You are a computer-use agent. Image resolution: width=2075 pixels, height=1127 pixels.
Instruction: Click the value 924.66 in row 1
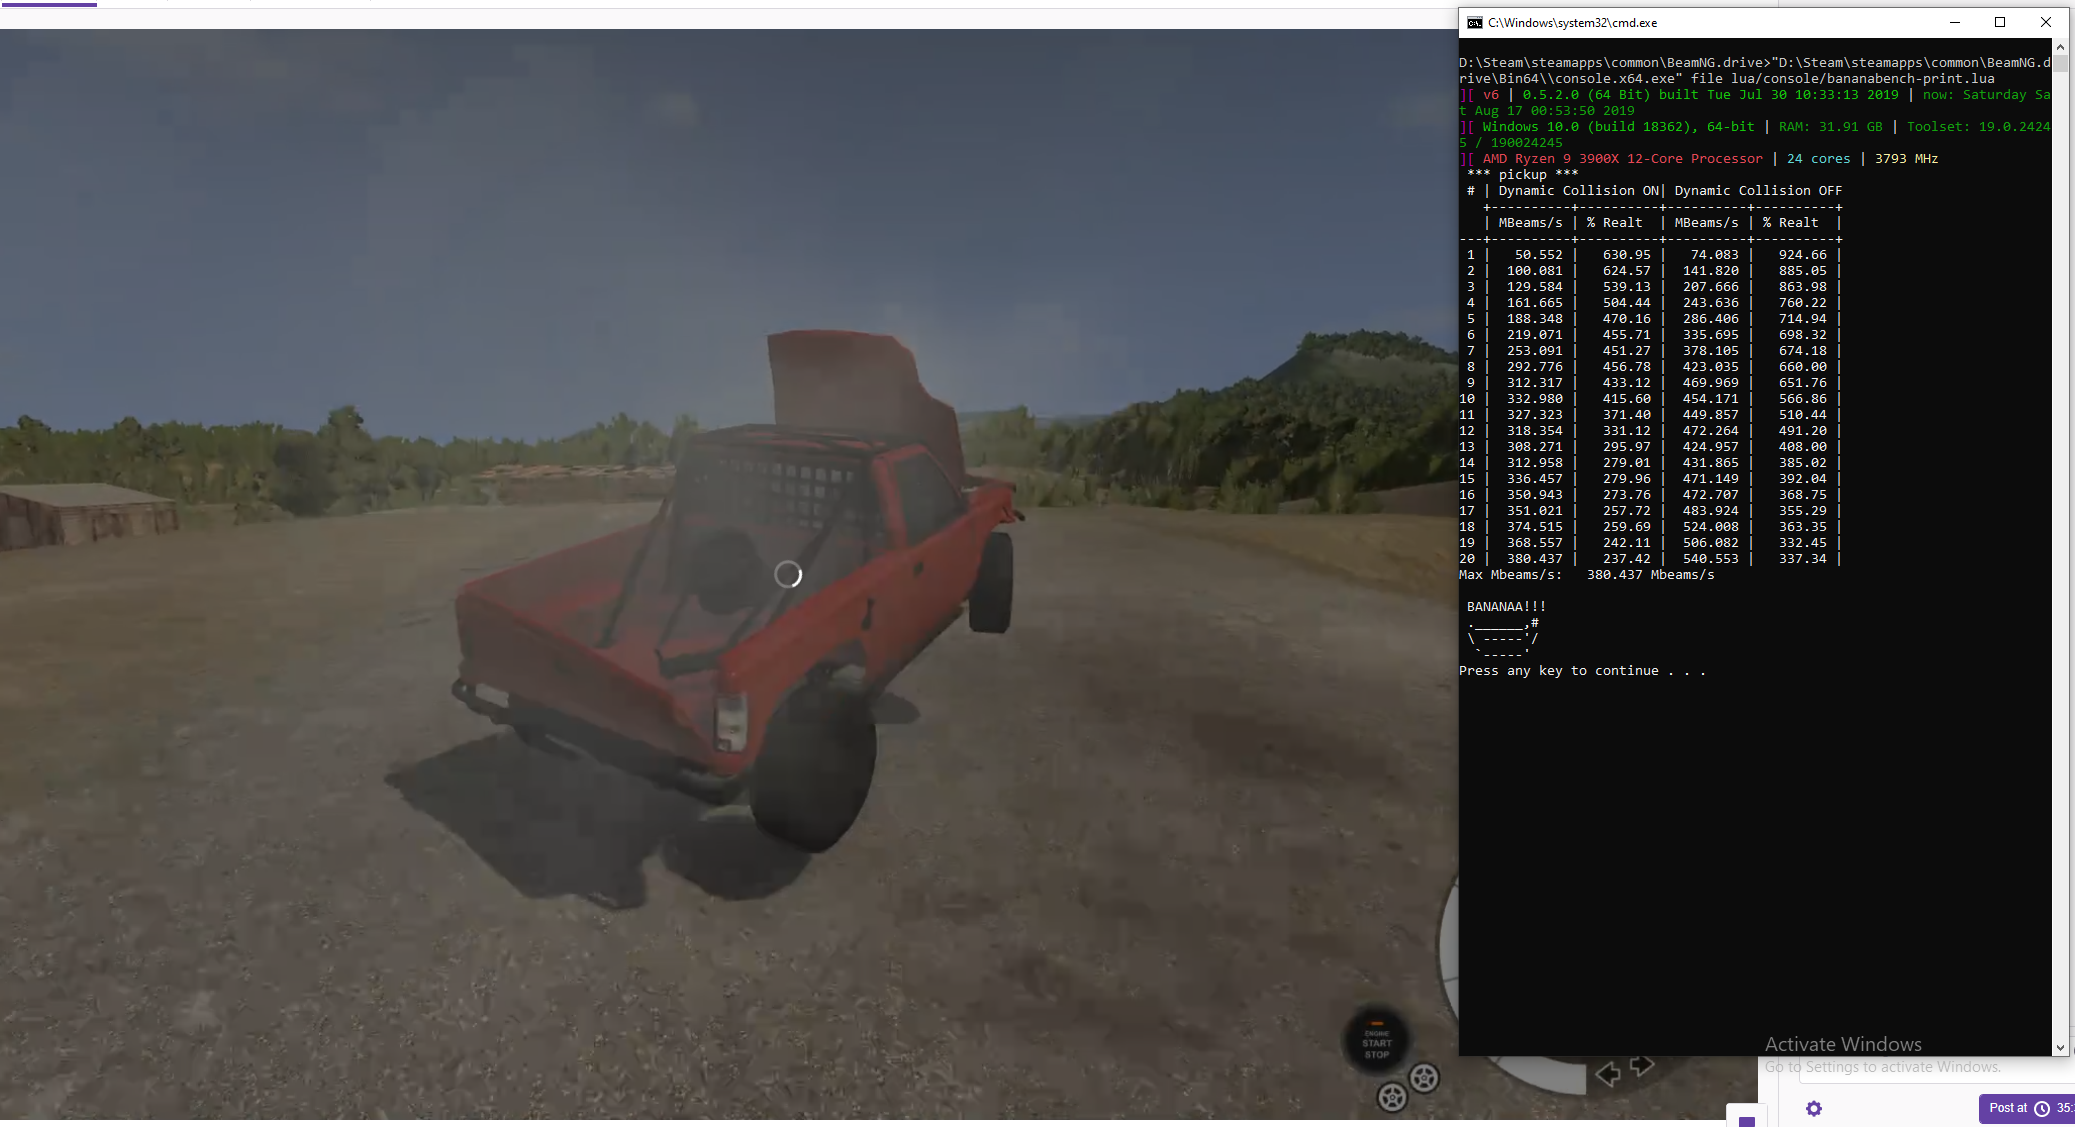pos(1802,255)
